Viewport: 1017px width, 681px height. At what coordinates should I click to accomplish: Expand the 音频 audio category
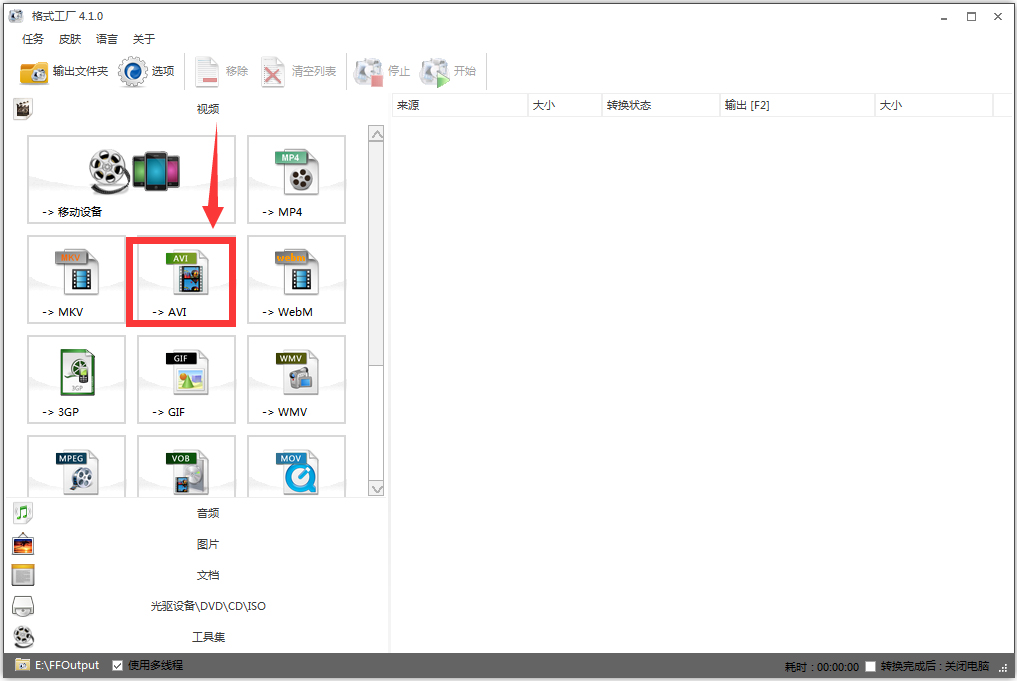coord(207,513)
